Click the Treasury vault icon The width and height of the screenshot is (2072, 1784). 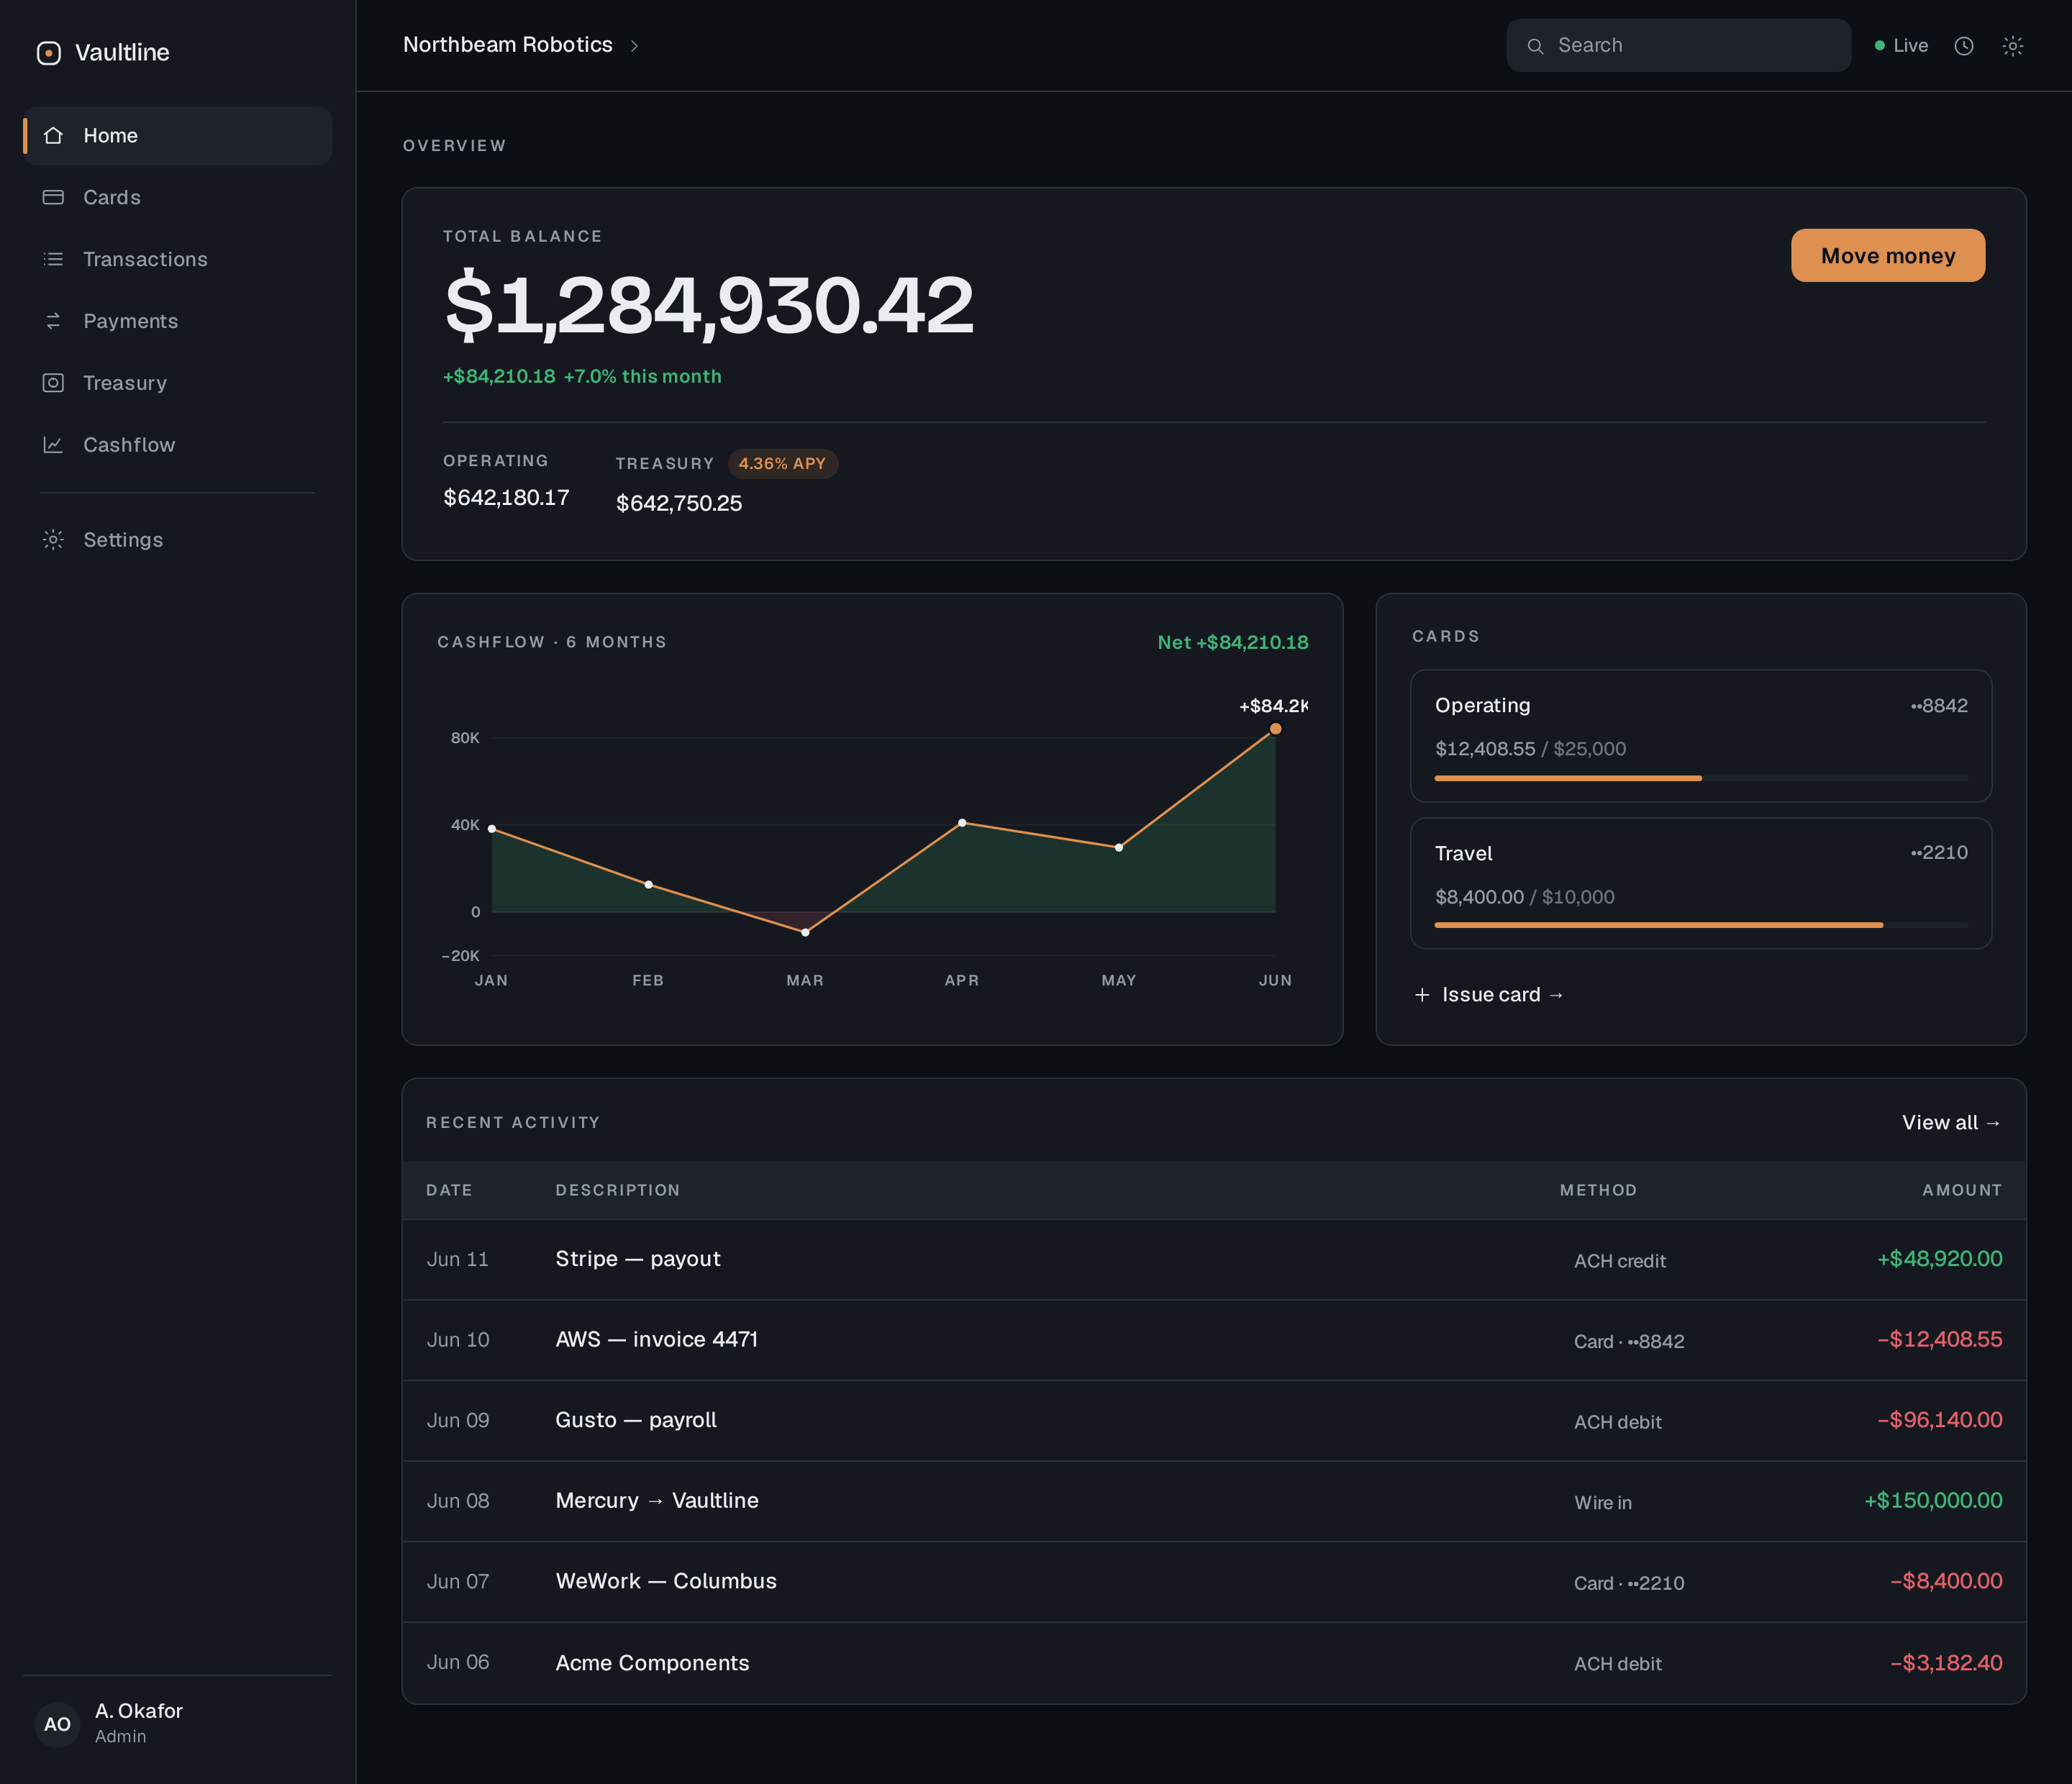tap(53, 383)
